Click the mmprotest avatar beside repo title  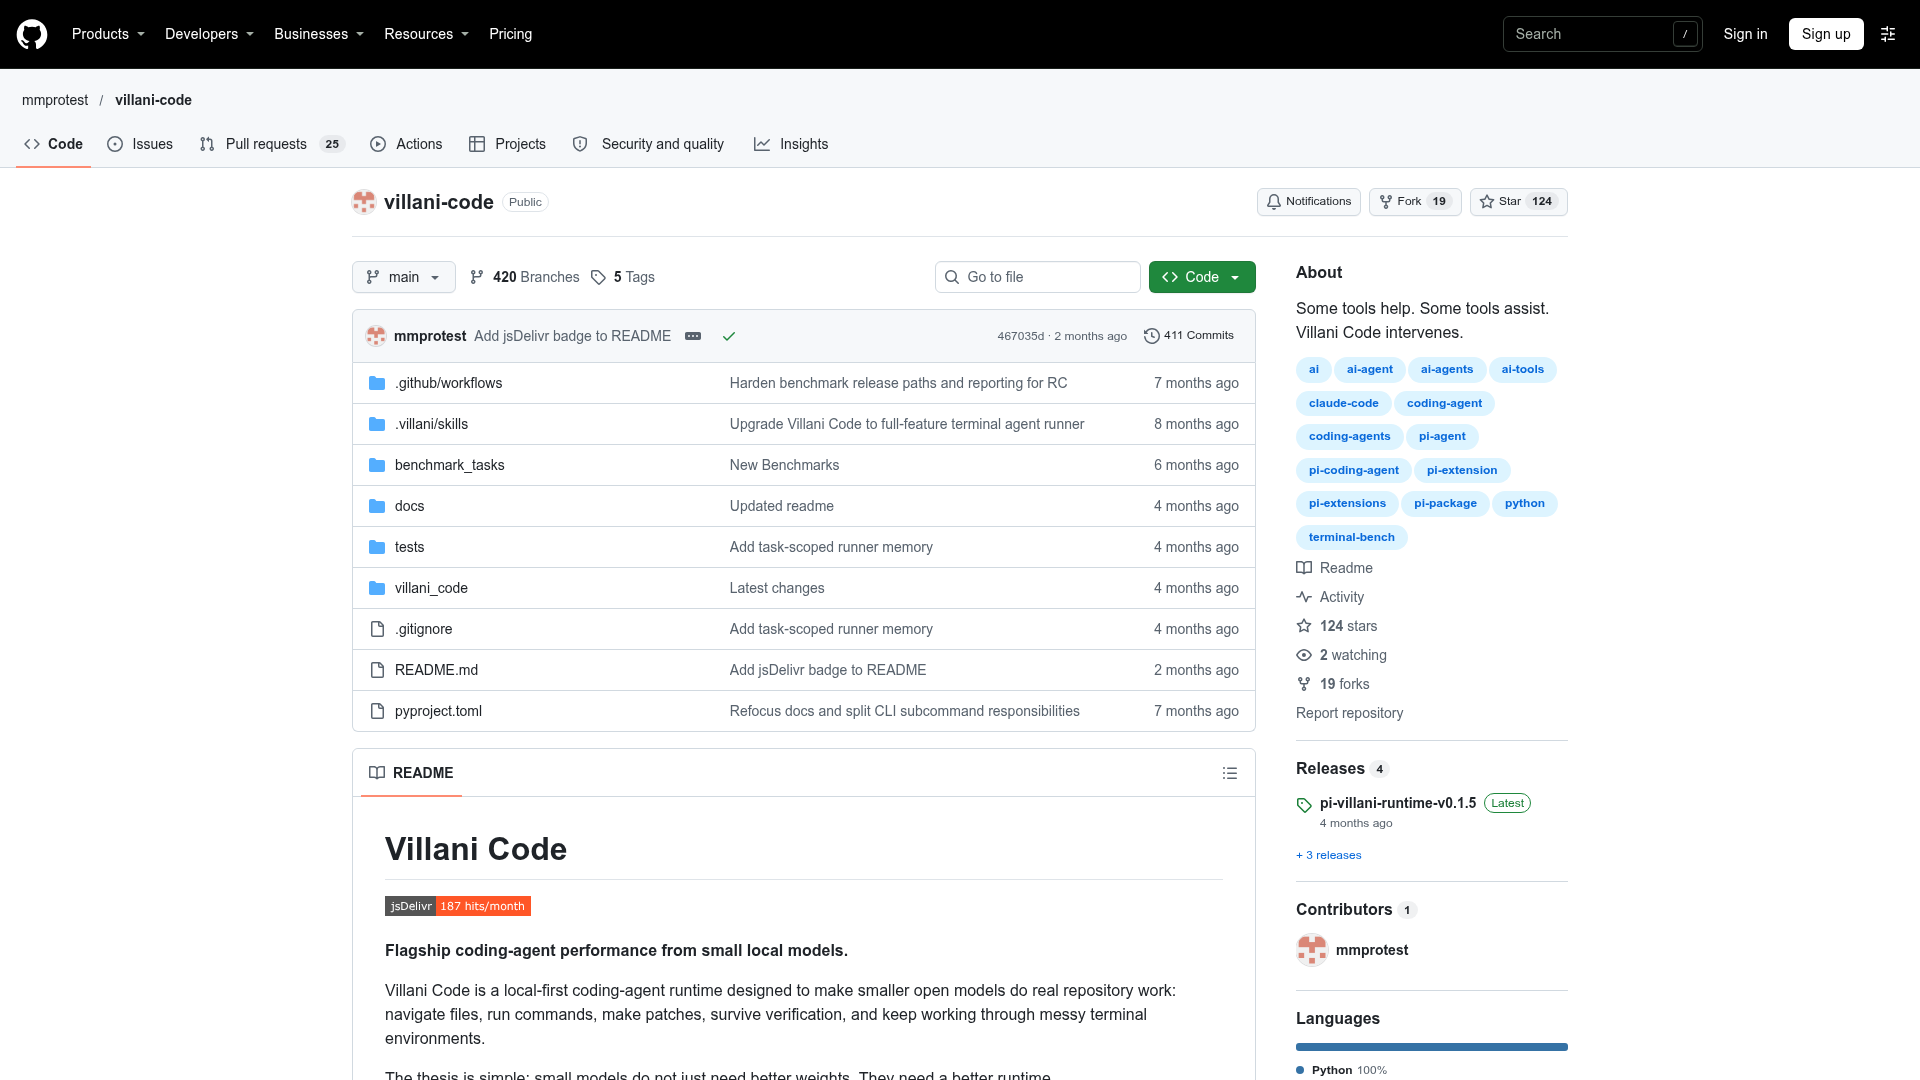(x=364, y=202)
